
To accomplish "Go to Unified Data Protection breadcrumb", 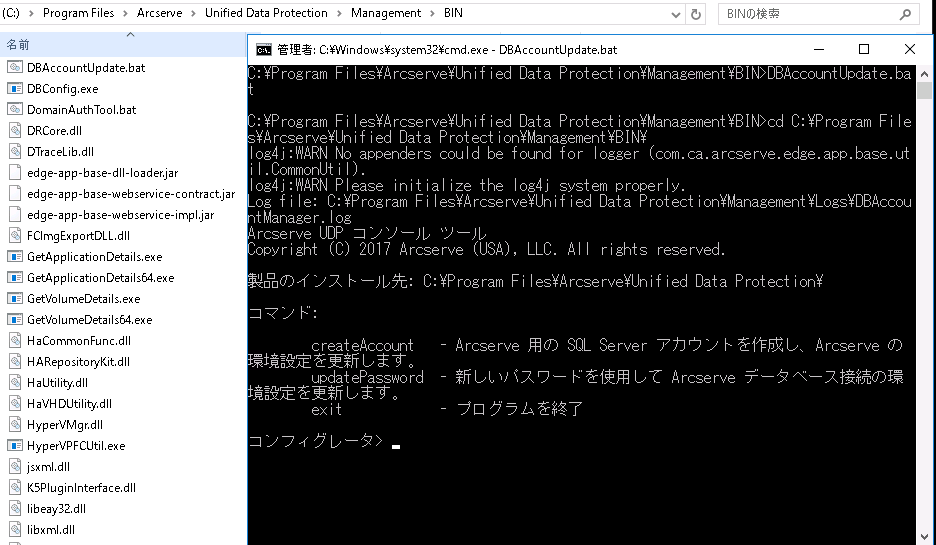I will click(266, 13).
